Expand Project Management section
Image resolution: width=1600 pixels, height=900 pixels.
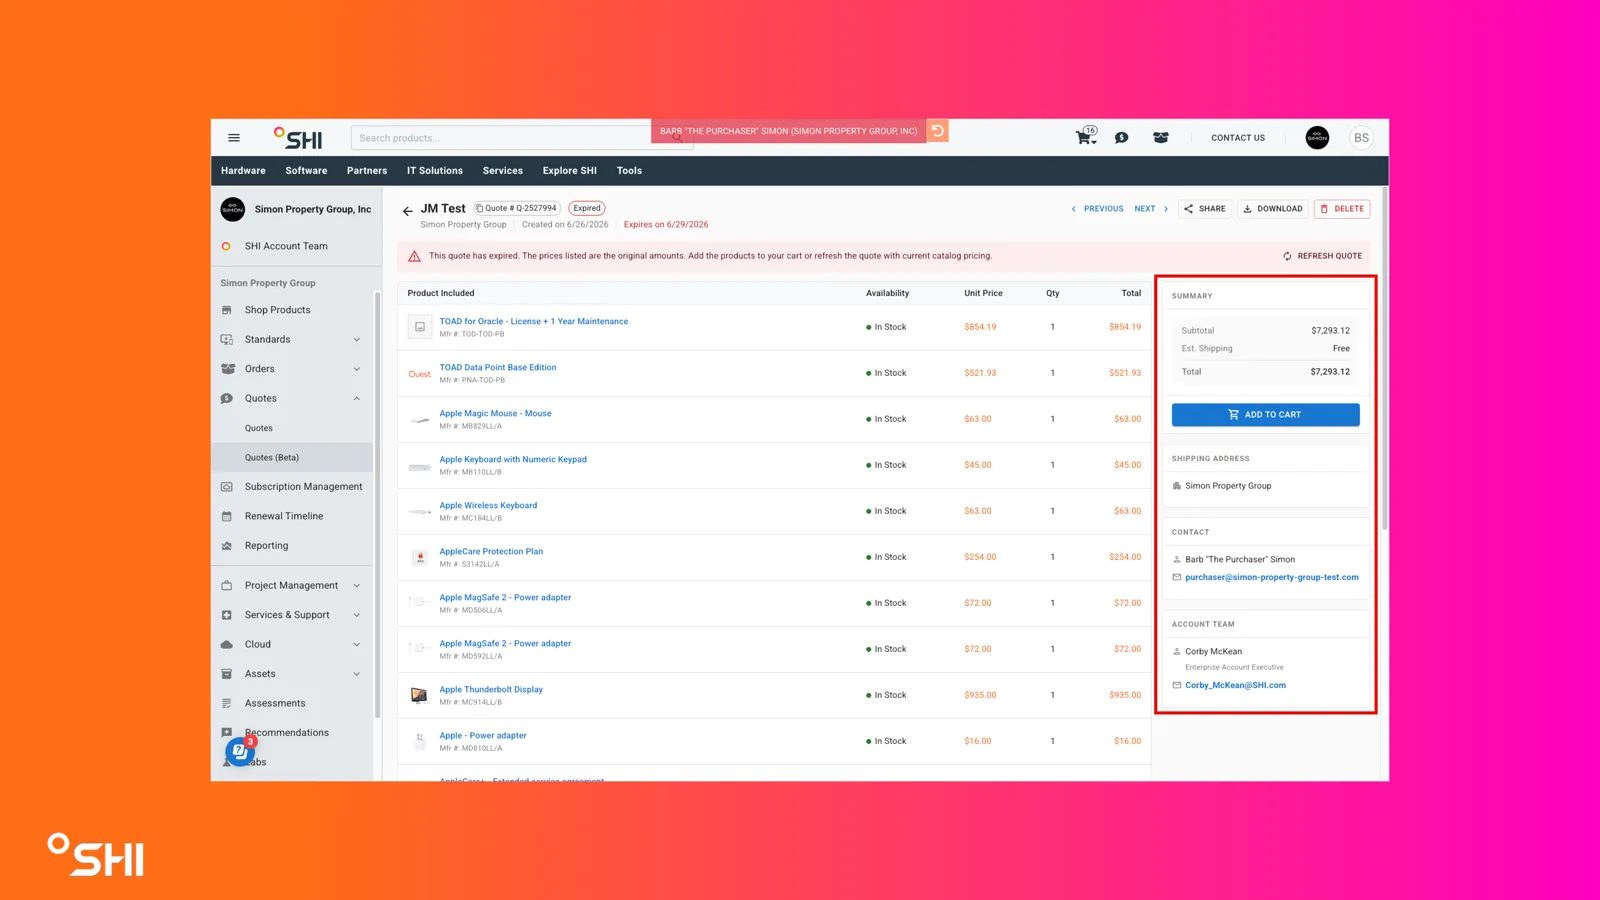coord(356,586)
